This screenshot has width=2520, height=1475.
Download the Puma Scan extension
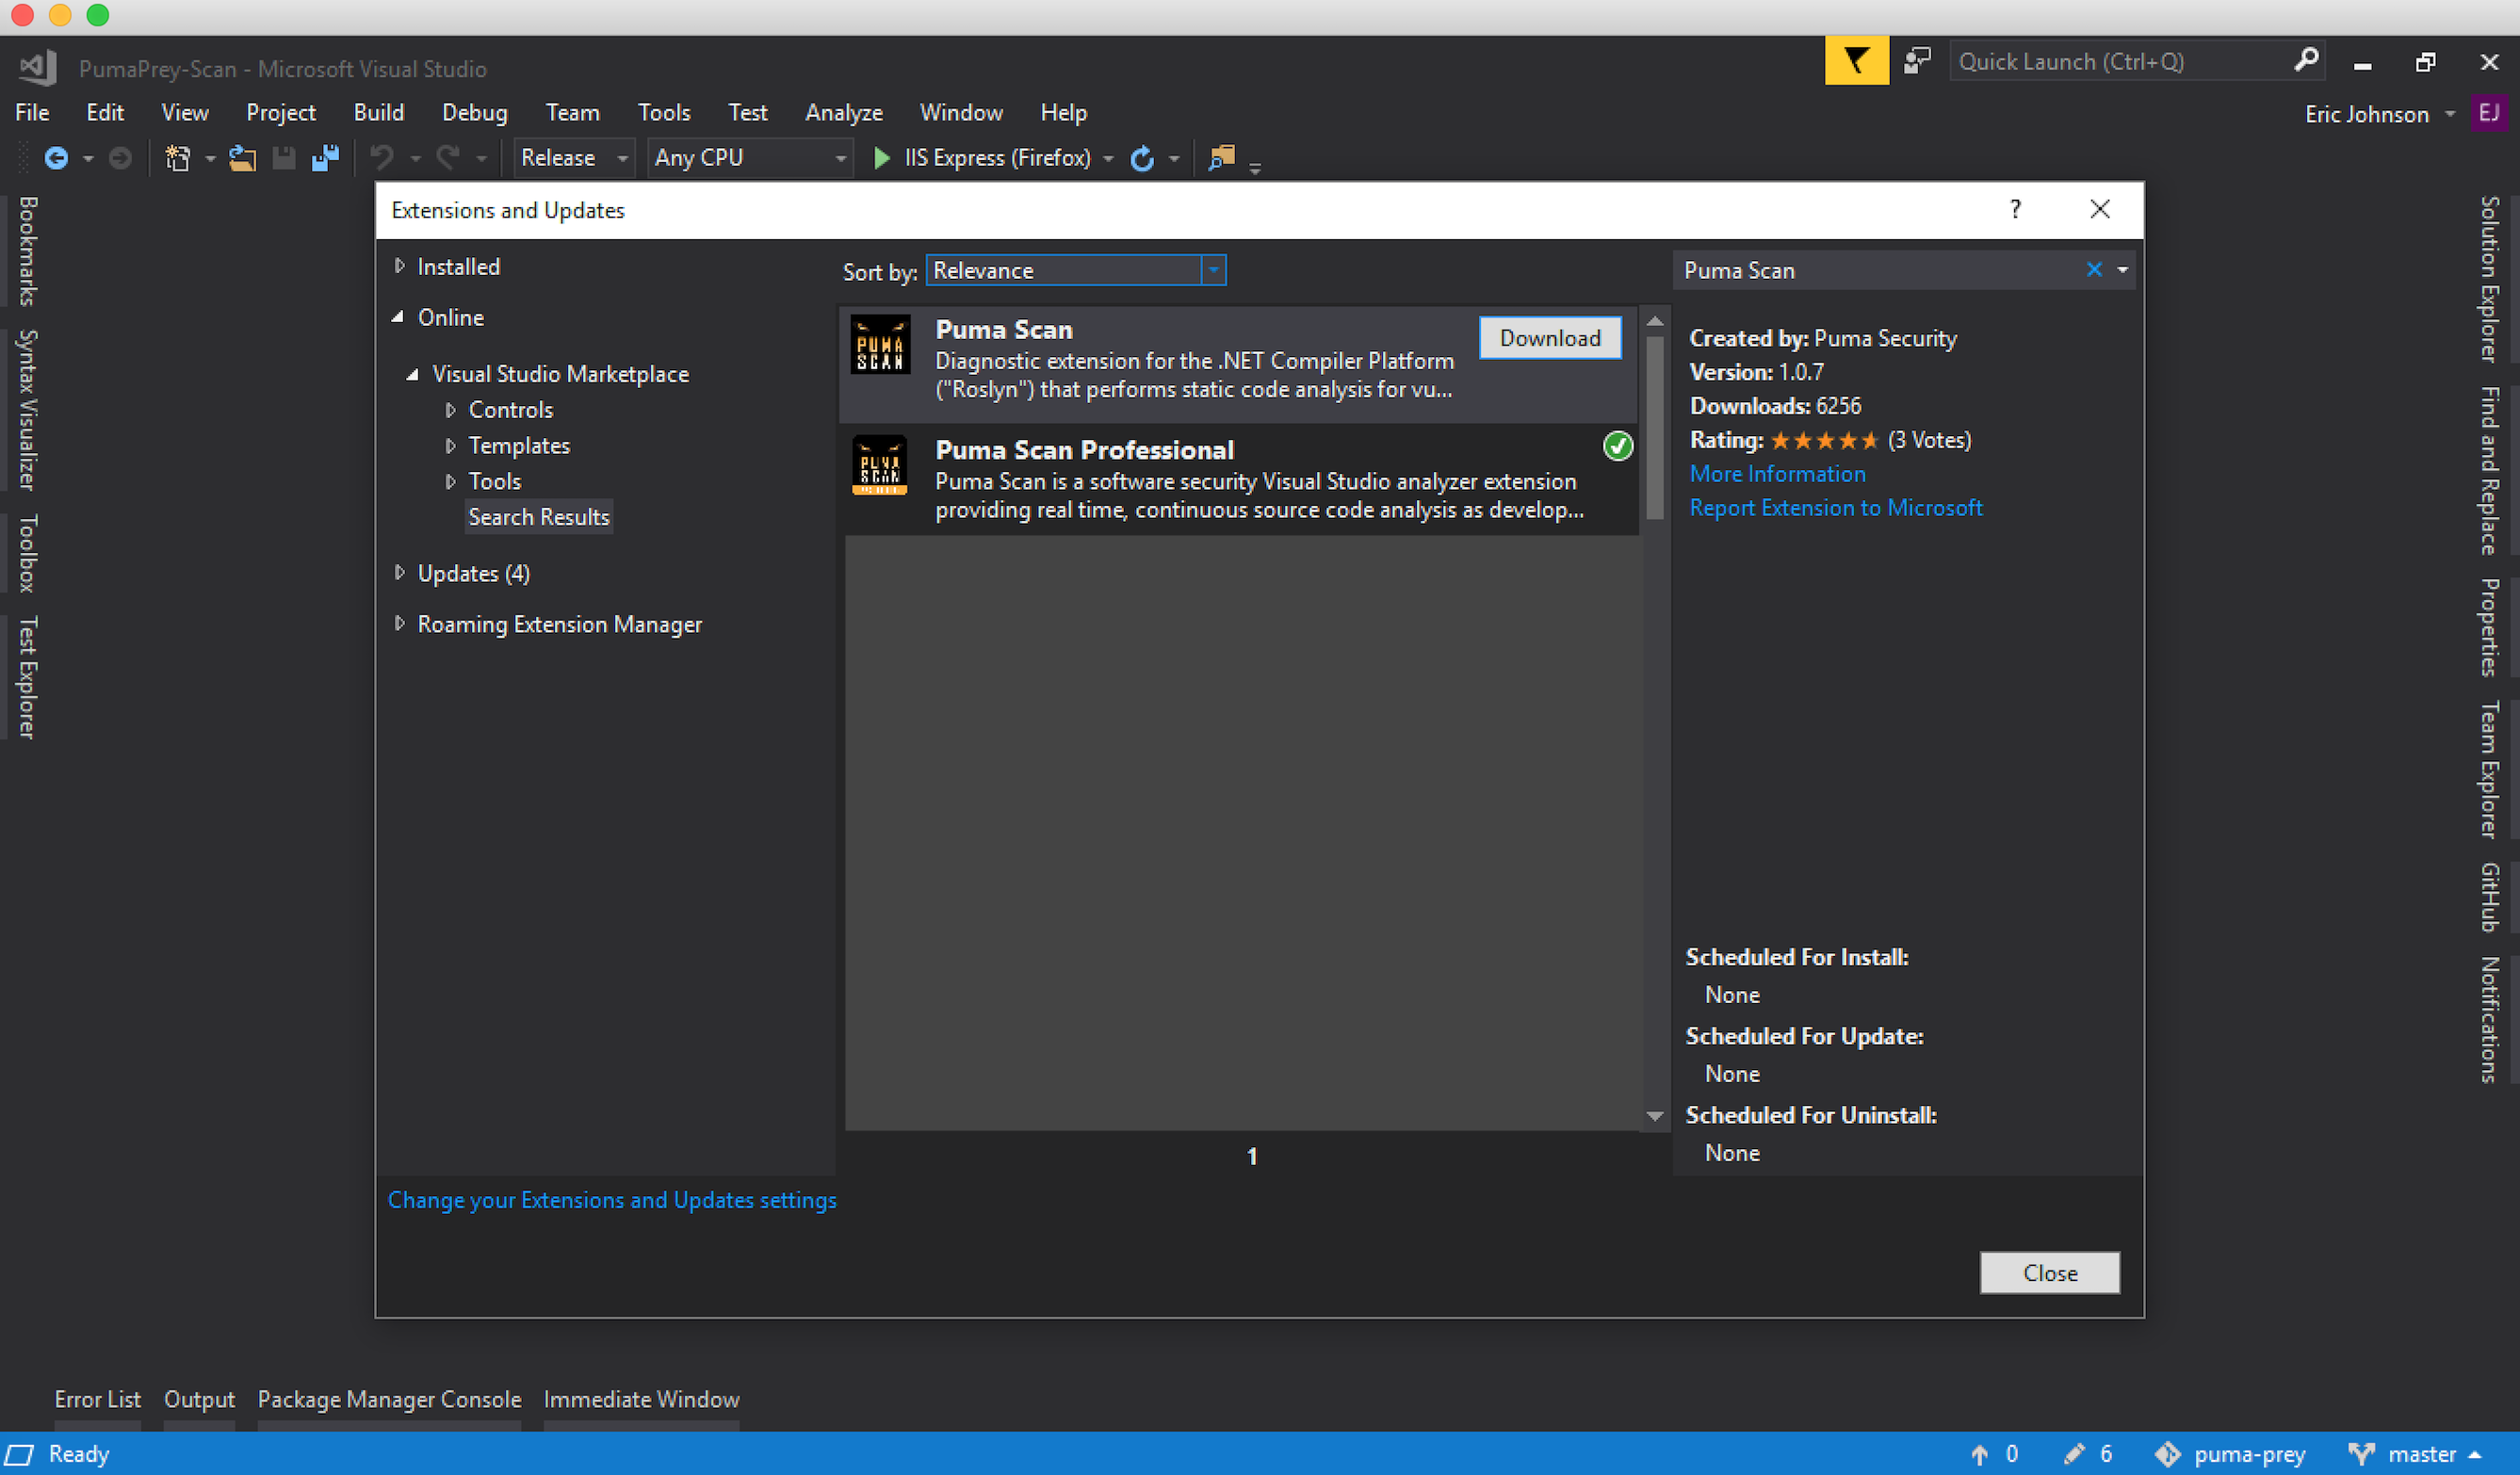(x=1549, y=338)
